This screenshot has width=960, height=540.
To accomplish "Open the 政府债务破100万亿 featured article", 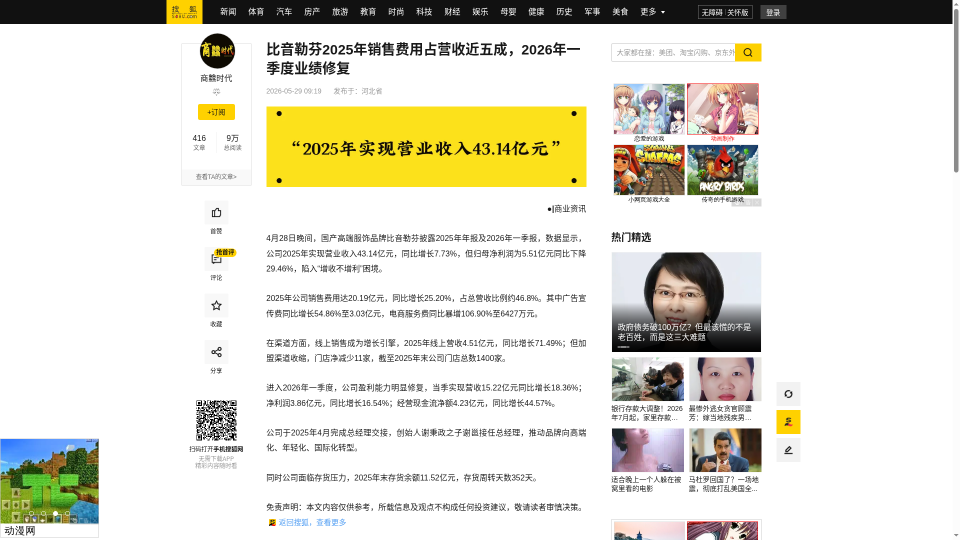I will coord(686,302).
